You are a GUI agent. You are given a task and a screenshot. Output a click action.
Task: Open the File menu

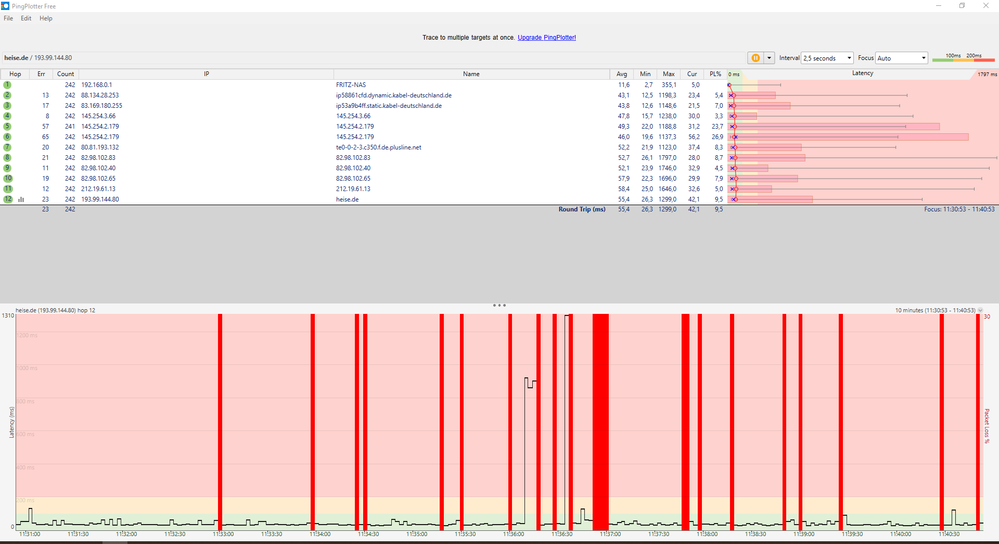pyautogui.click(x=8, y=18)
